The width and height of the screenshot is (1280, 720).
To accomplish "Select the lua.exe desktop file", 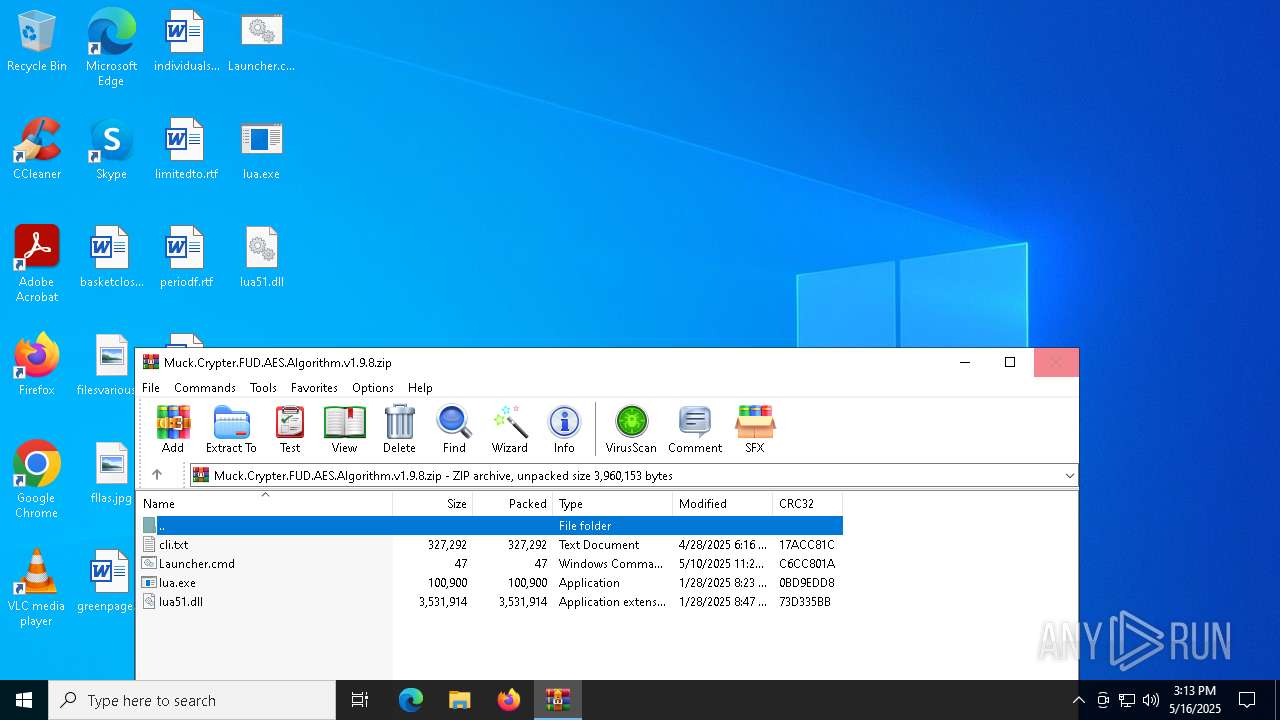I will (x=261, y=149).
